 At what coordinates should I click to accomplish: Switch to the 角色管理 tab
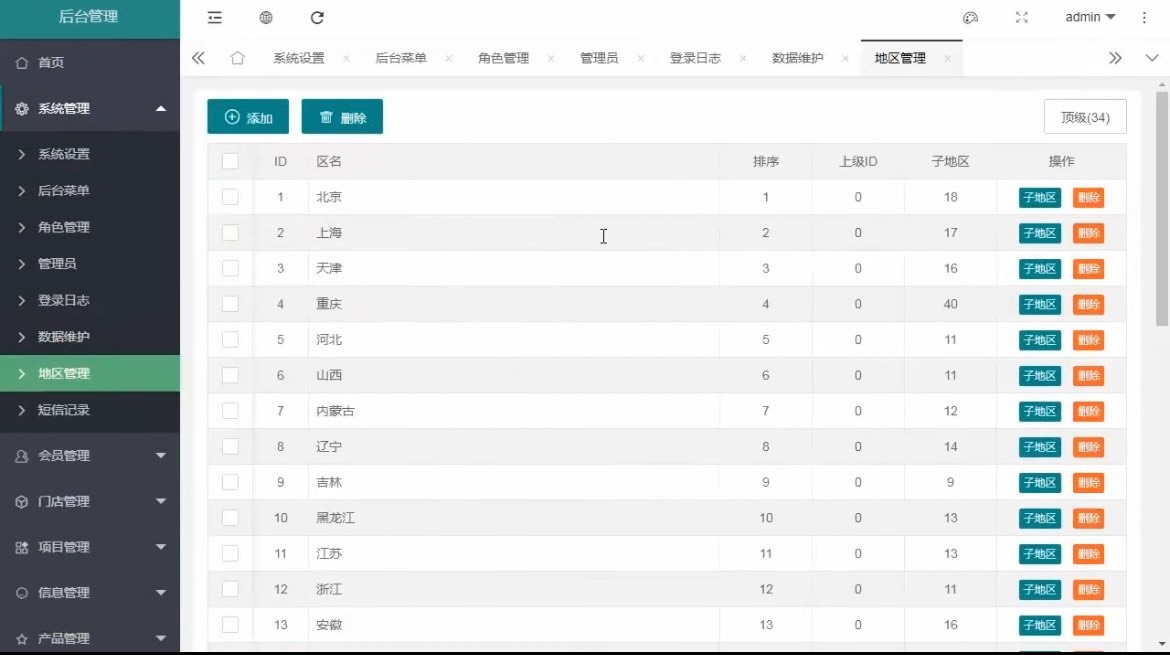(x=504, y=58)
